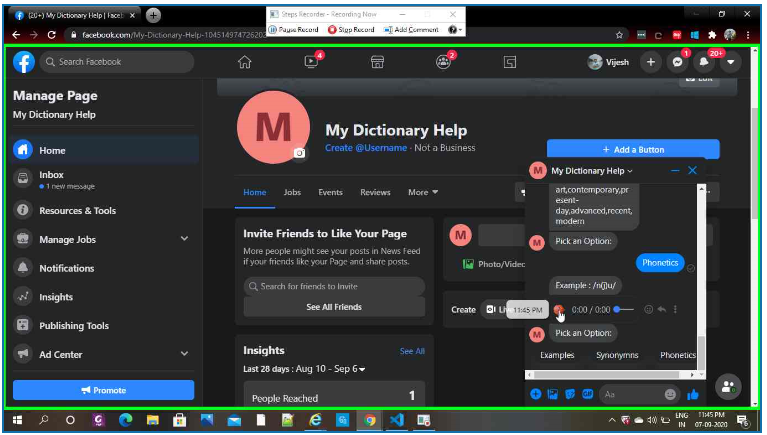Click the new message contacts bubble
Viewport: 767px width, 435px height.
click(x=728, y=387)
